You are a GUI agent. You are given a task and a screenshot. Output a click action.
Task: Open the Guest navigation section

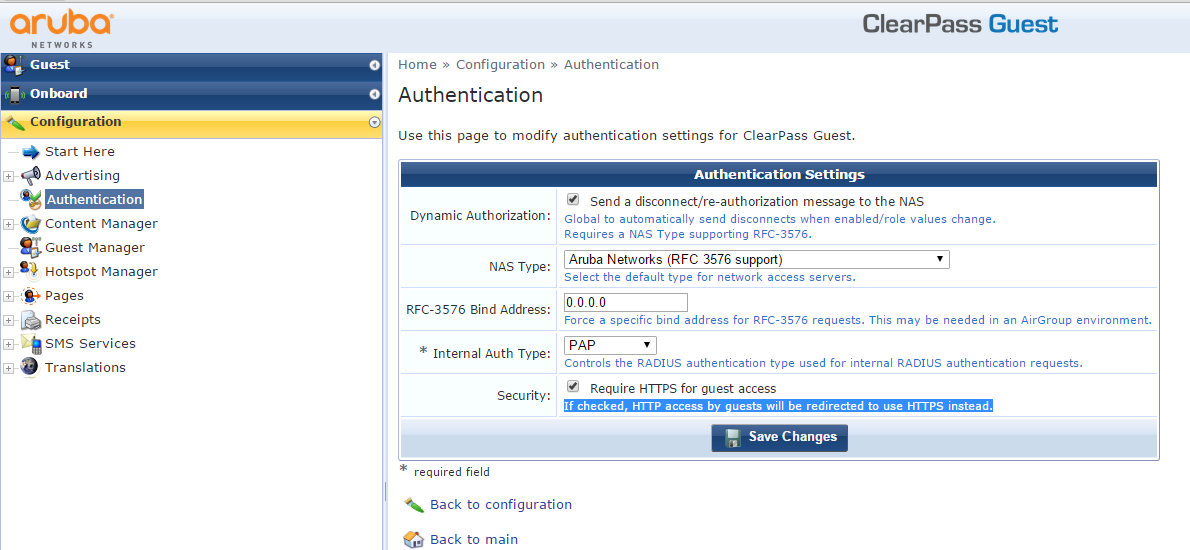[x=191, y=65]
